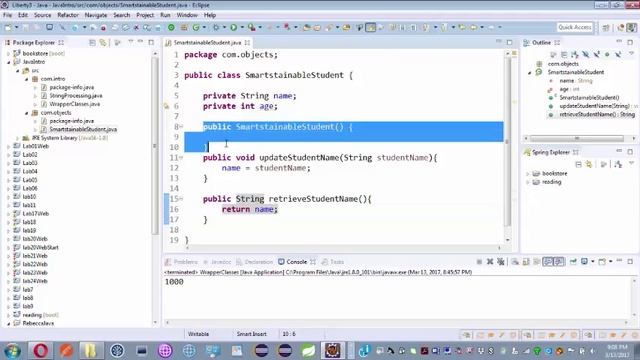Expand the JRE System Library node

click(18, 138)
